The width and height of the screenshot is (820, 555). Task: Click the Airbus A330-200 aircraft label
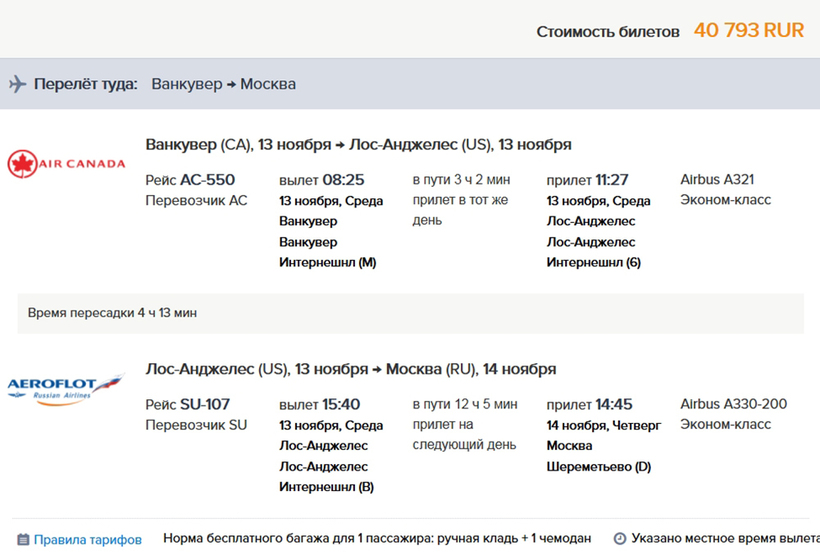point(733,405)
